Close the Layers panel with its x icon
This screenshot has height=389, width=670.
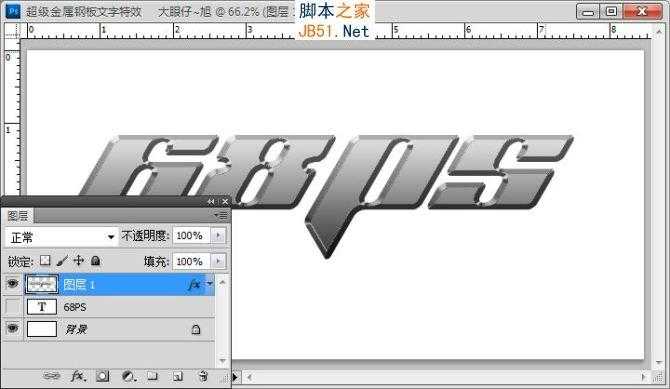[225, 201]
